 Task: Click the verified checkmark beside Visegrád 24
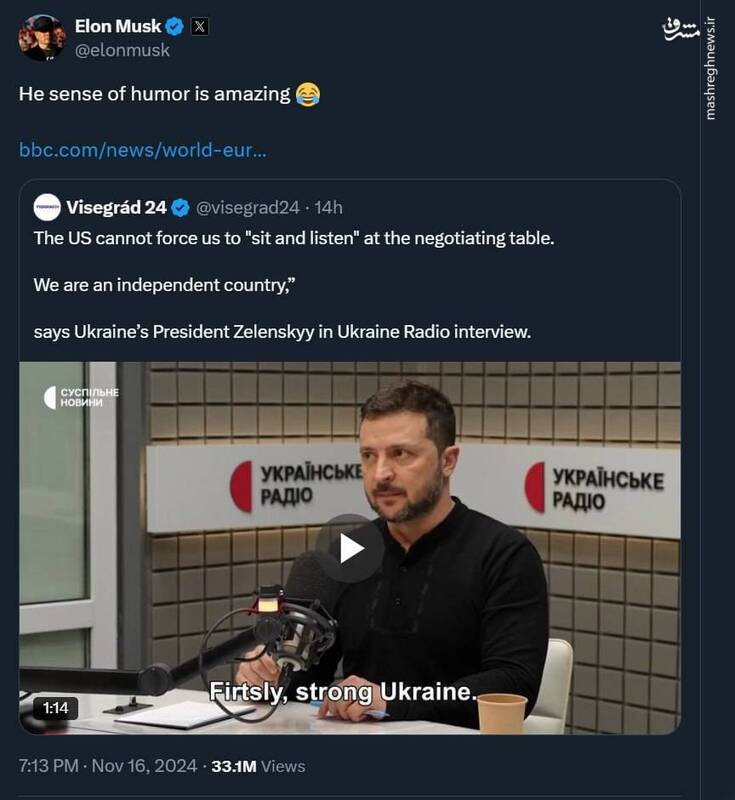pos(181,207)
